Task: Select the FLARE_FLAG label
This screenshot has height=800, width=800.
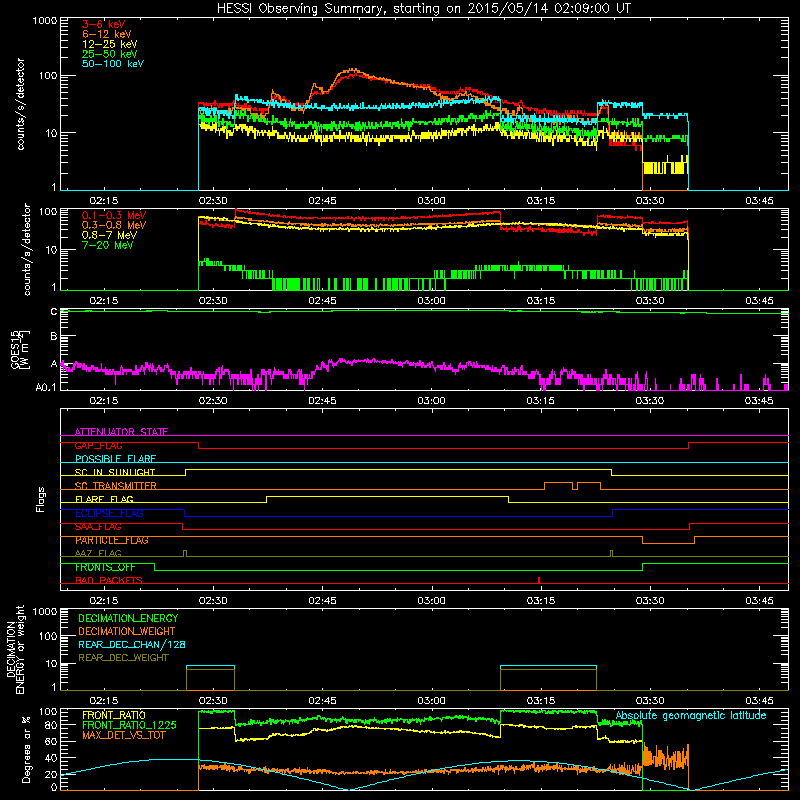Action: pyautogui.click(x=104, y=499)
